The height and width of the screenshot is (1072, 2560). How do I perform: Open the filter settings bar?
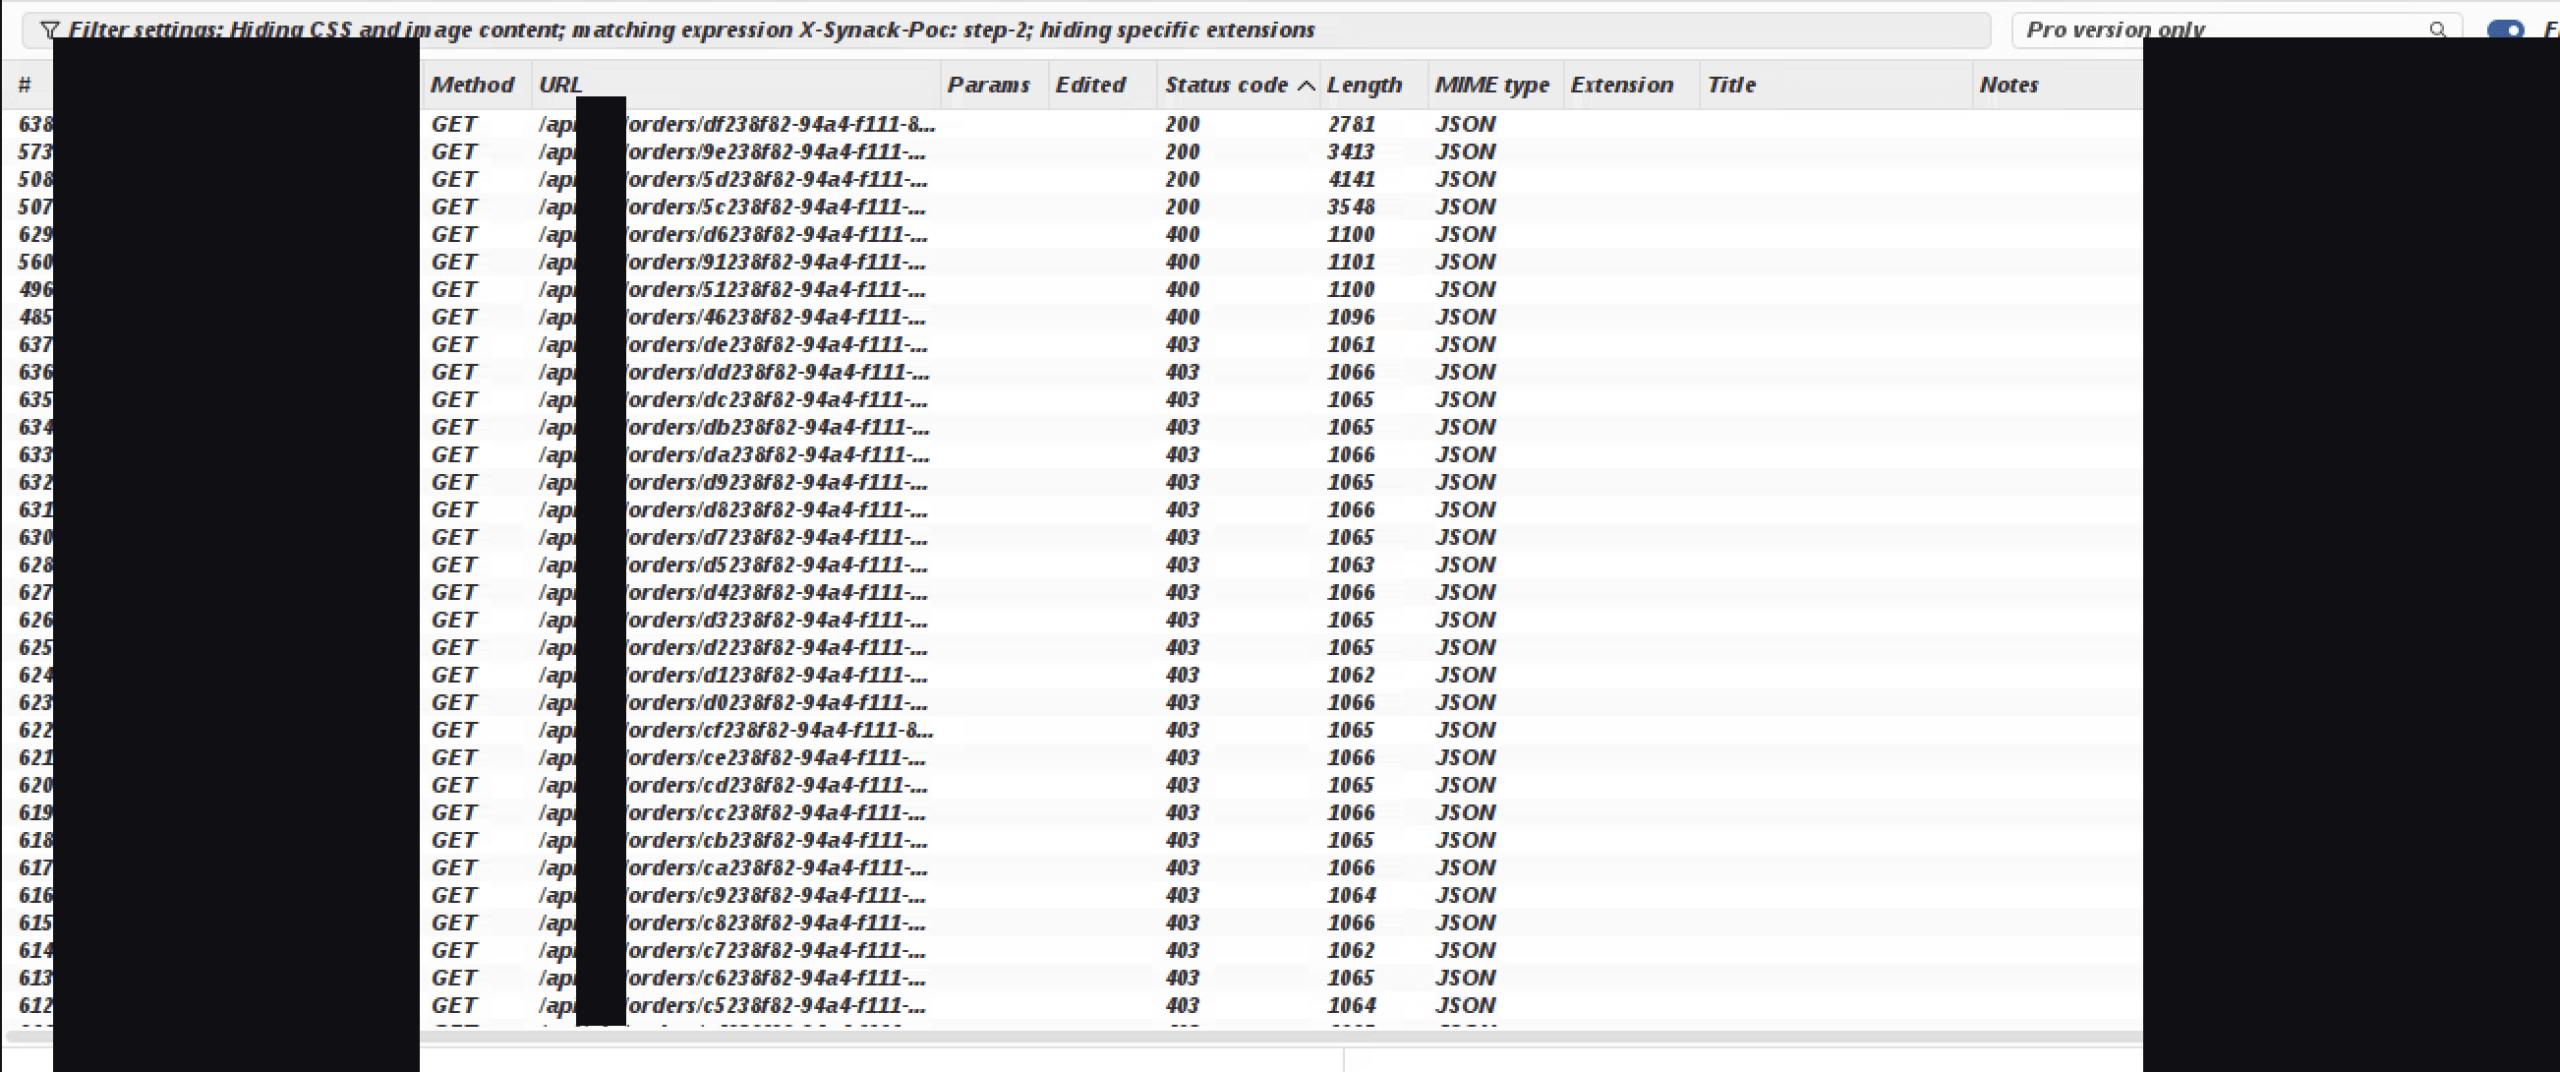click(1007, 30)
